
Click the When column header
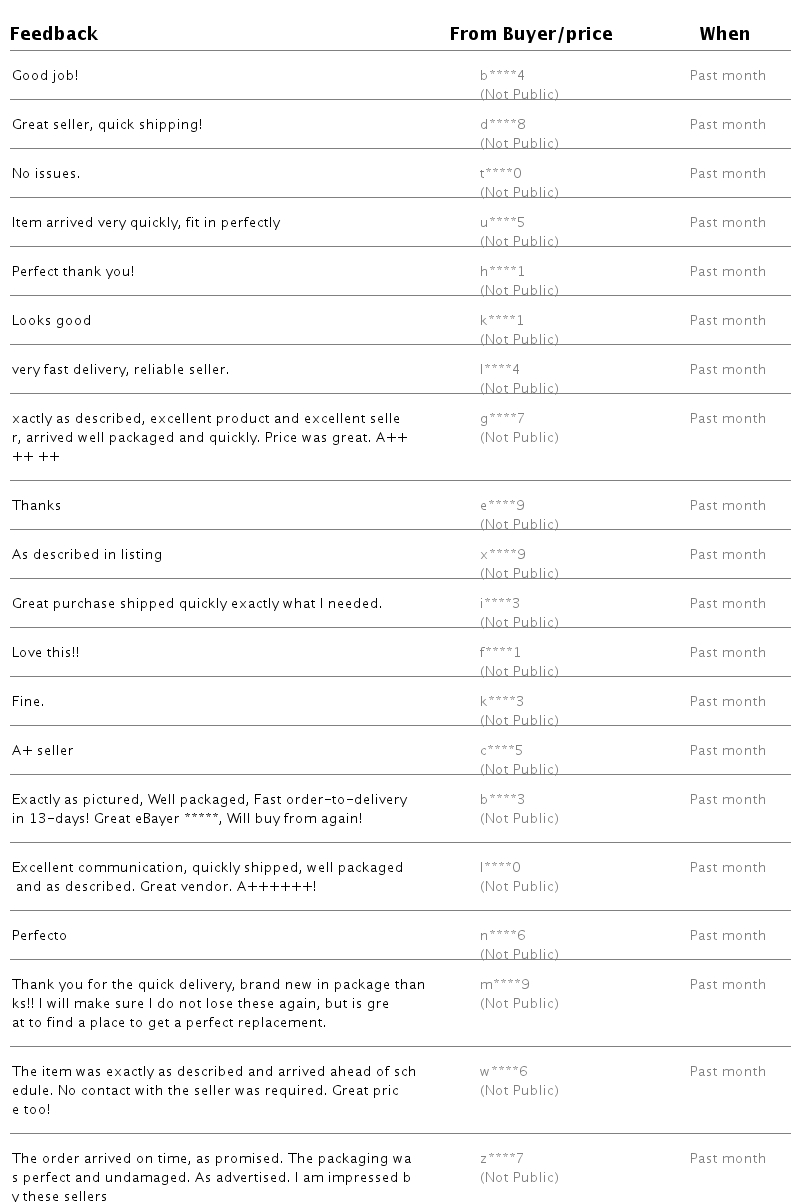(x=724, y=34)
